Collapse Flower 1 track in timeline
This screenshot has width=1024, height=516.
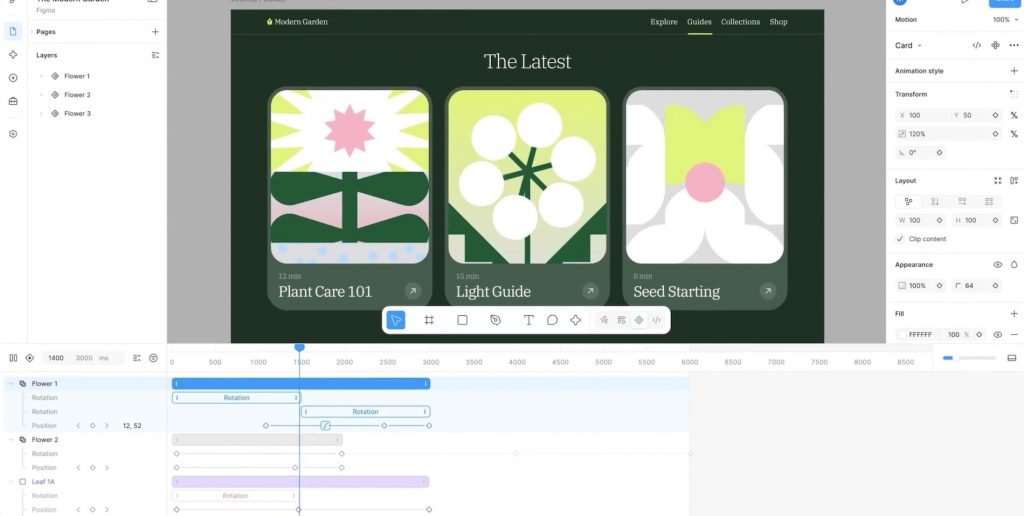point(10,383)
